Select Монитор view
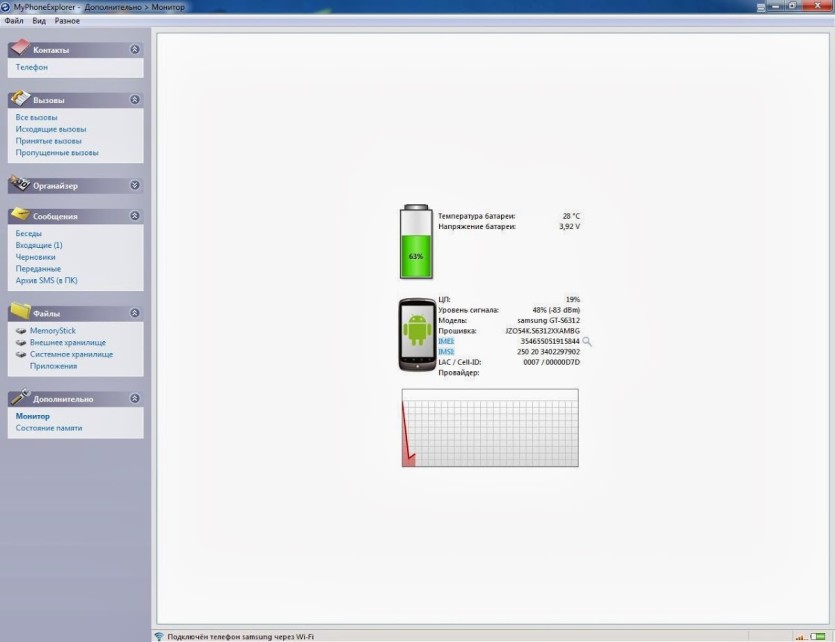Viewport: 835px width, 642px height. (x=32, y=416)
